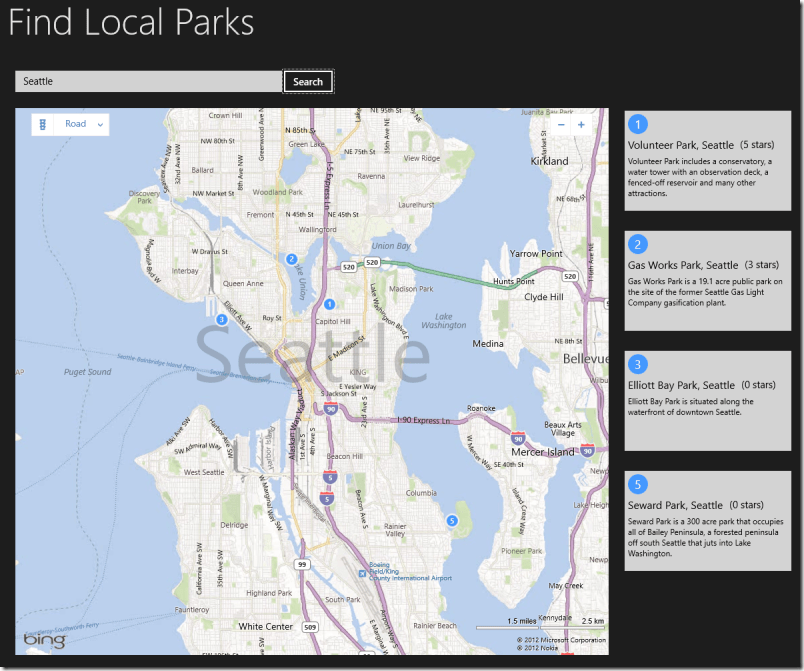Select map pin 5 near Rainier Valley
The height and width of the screenshot is (671, 804).
tap(452, 521)
